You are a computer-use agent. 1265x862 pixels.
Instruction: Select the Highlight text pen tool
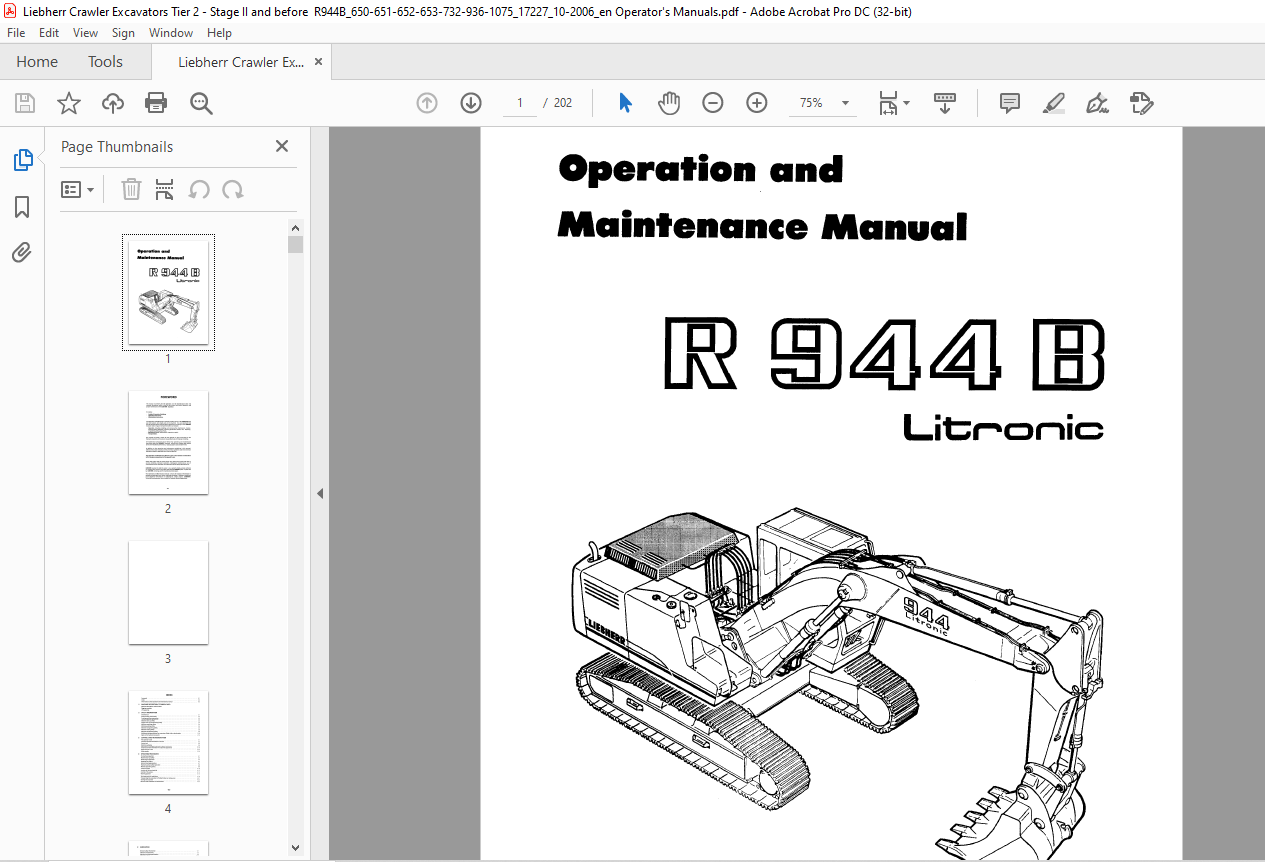1053,103
